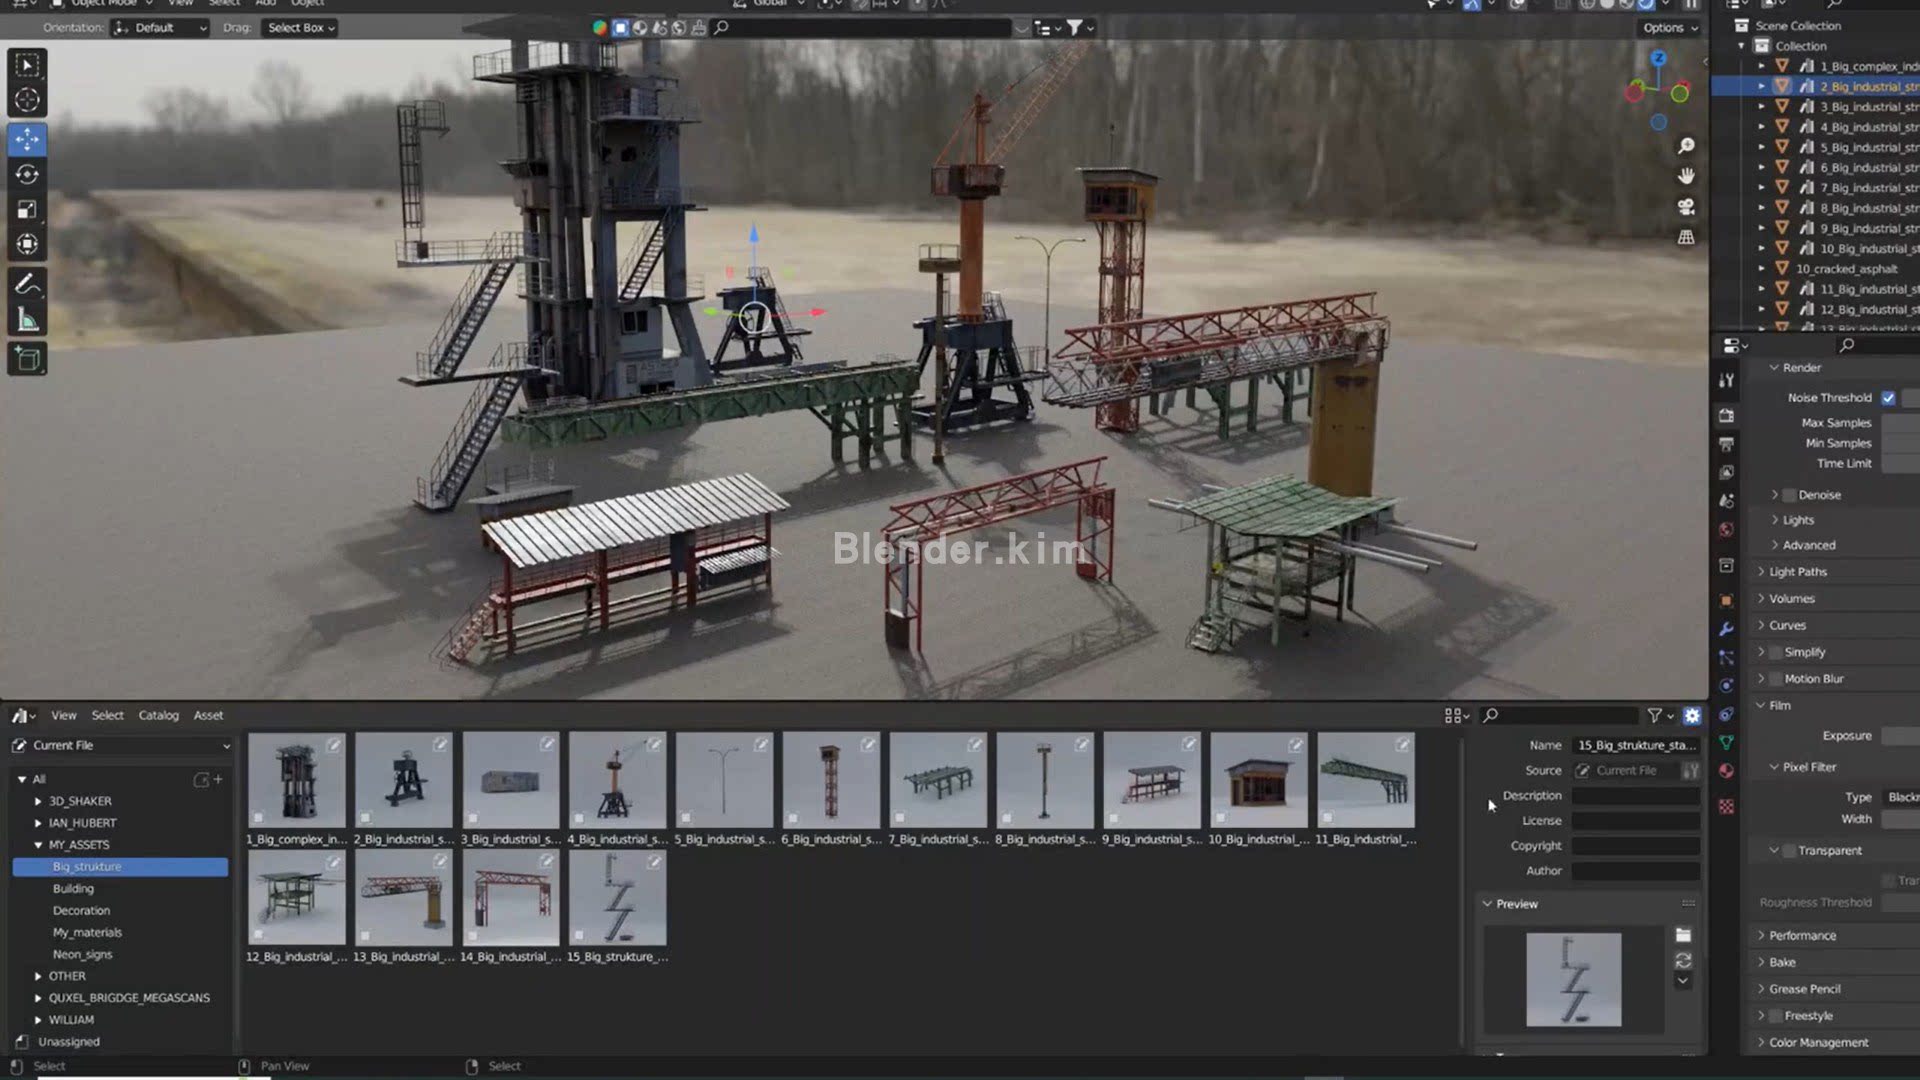Click the viewport zoom magnifier icon
The image size is (1920, 1080).
[1686, 146]
